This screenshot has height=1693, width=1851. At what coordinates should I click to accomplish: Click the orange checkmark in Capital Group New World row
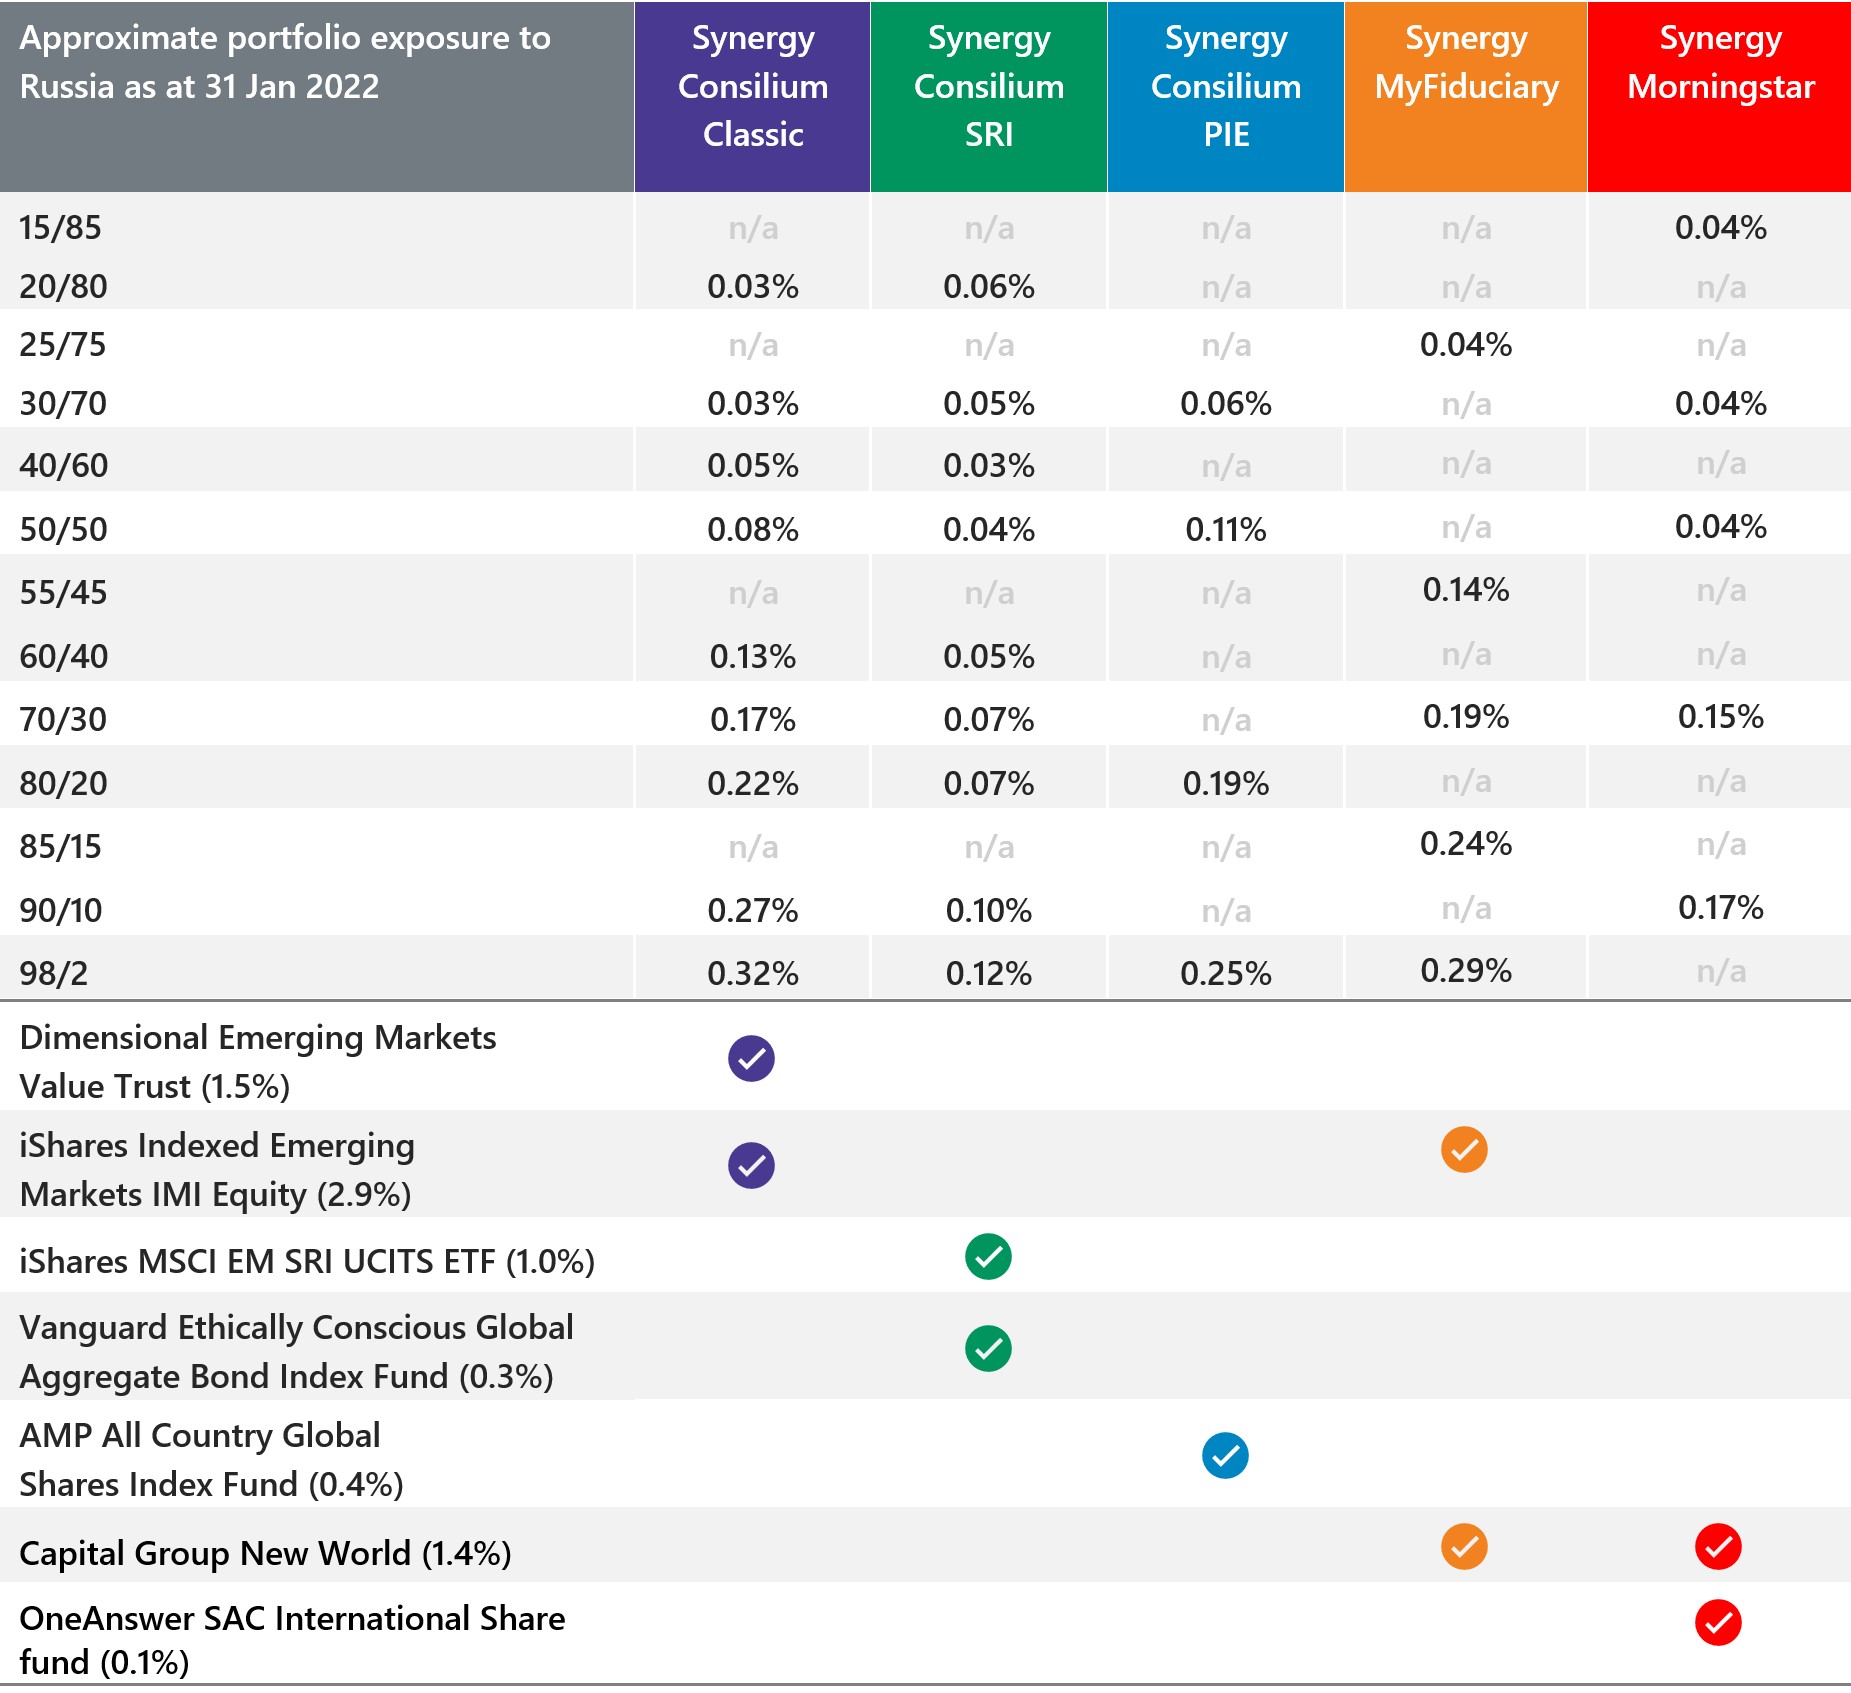click(x=1464, y=1546)
